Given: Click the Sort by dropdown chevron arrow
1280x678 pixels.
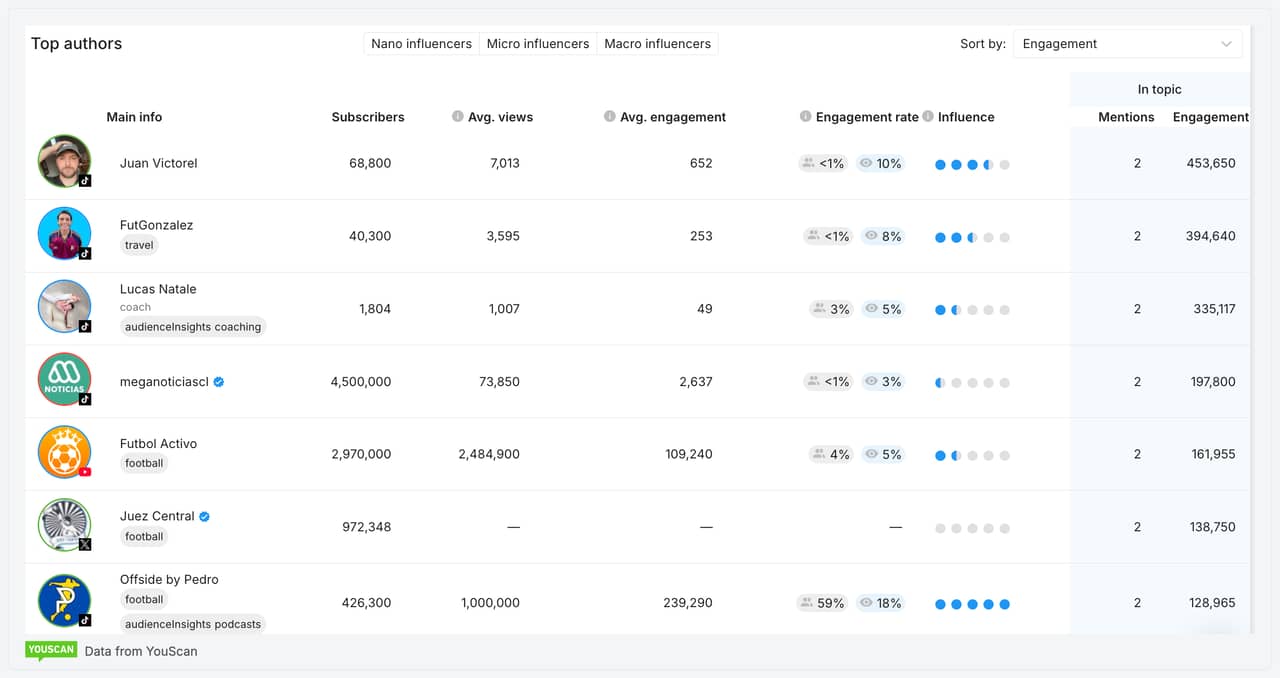Looking at the screenshot, I should (1226, 44).
